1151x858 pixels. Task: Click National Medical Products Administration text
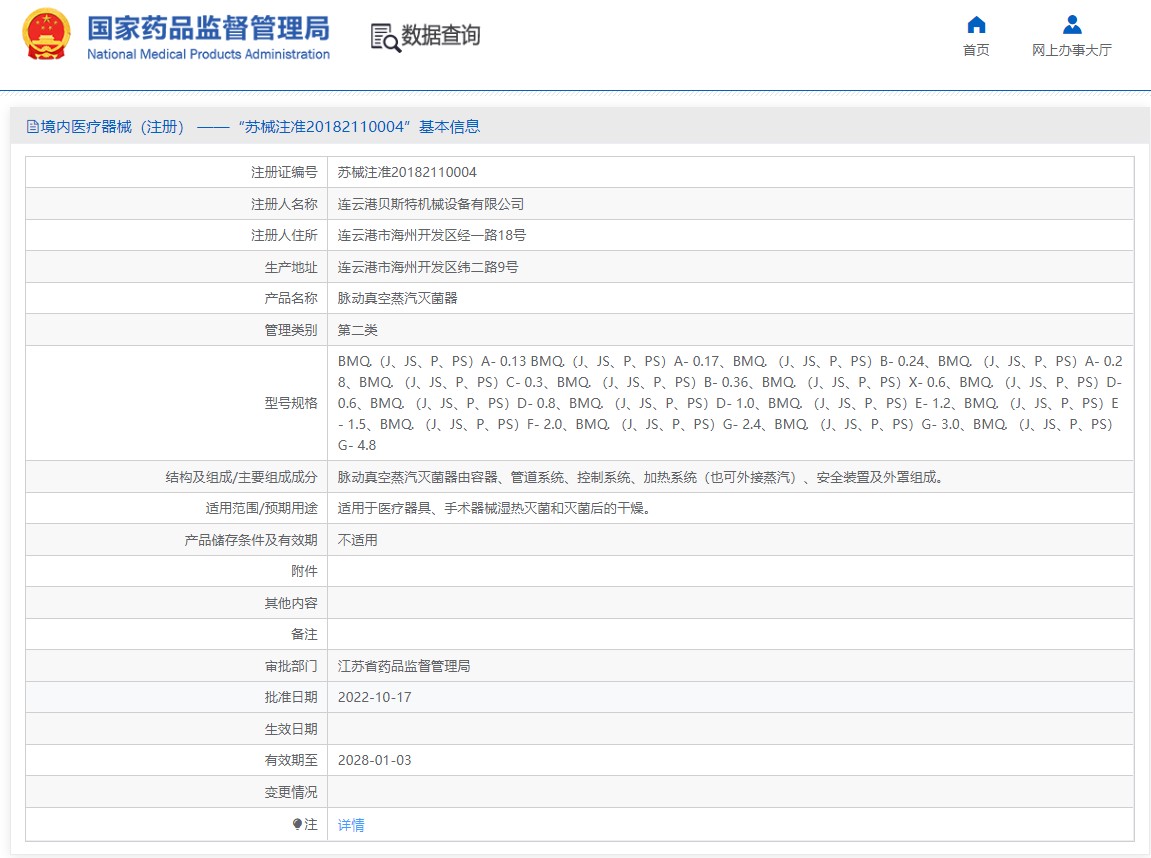(208, 54)
